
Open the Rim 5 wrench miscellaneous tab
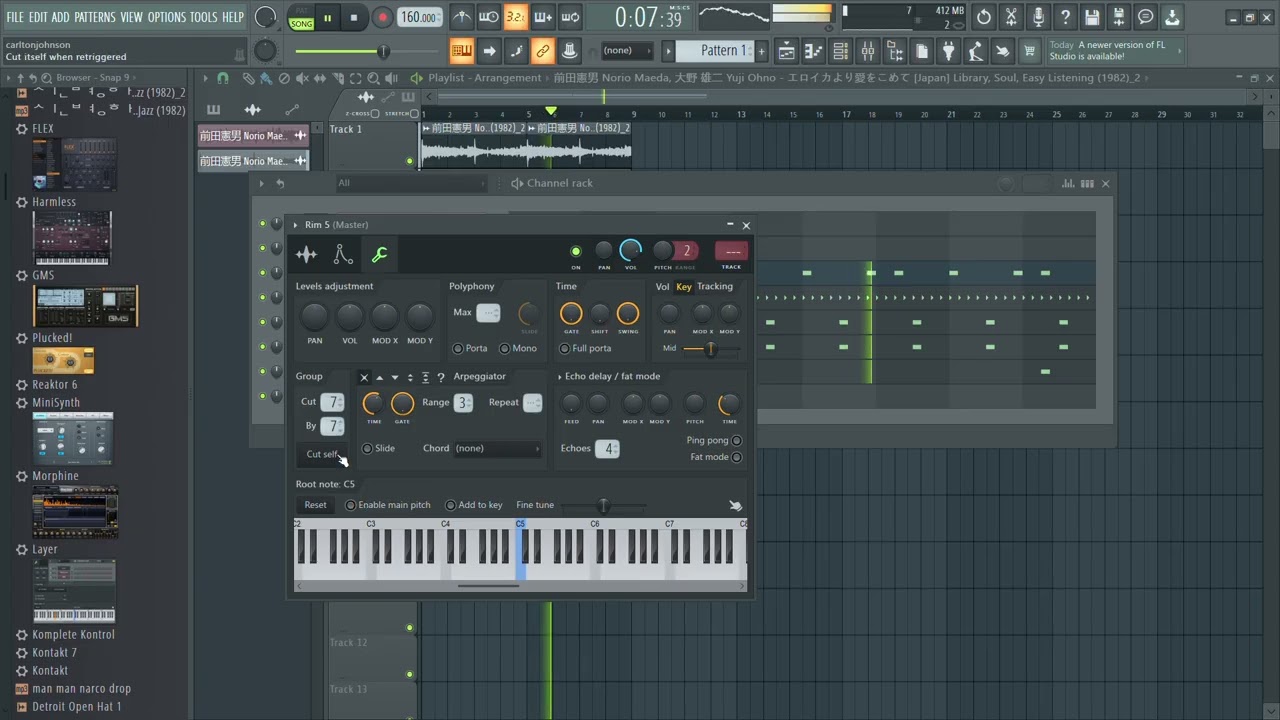[379, 255]
